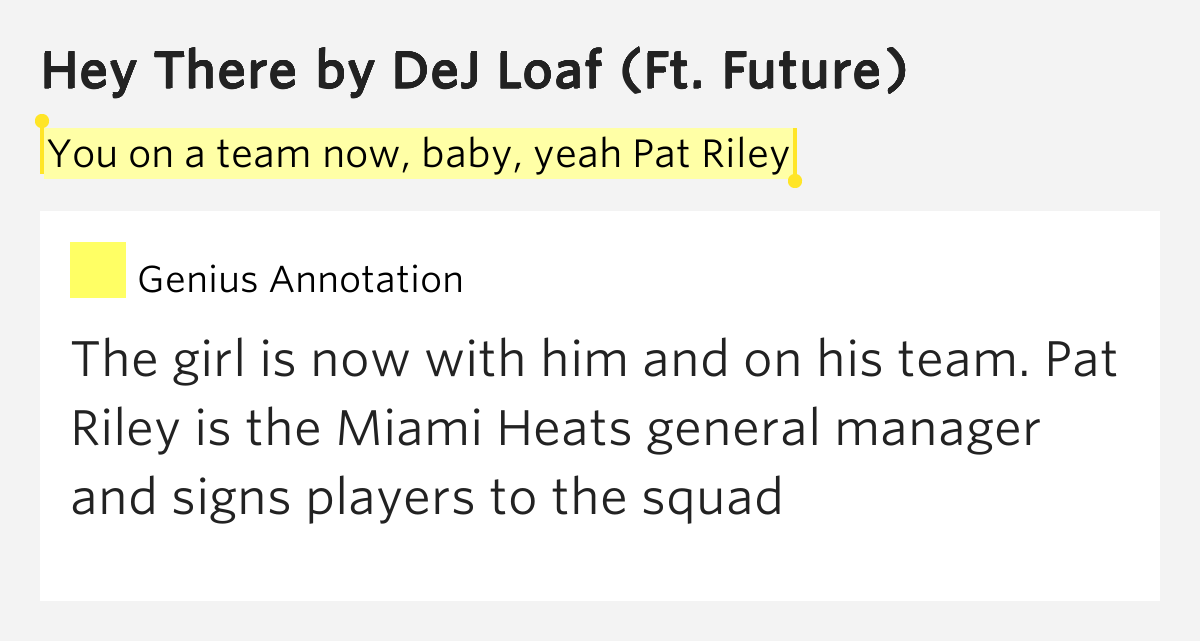Click the Hey There song title heading

pos(474,70)
